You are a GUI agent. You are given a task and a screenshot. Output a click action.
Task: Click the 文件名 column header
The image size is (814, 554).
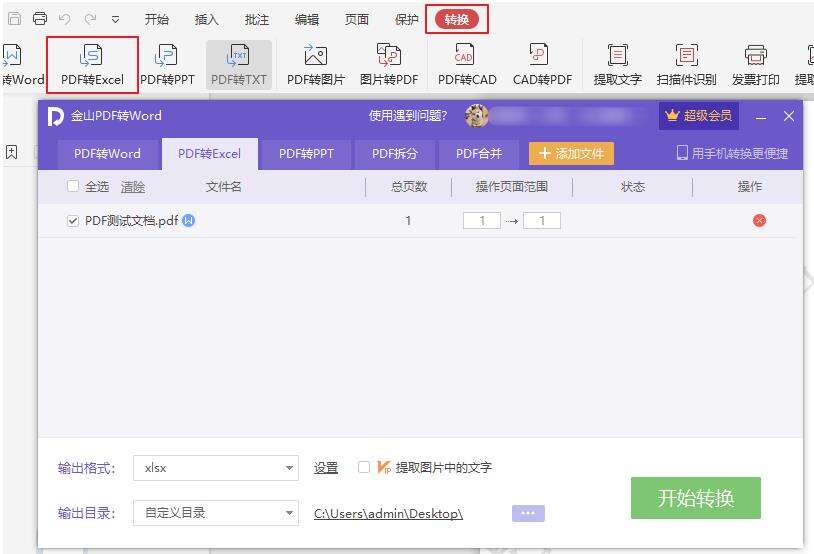[x=224, y=186]
